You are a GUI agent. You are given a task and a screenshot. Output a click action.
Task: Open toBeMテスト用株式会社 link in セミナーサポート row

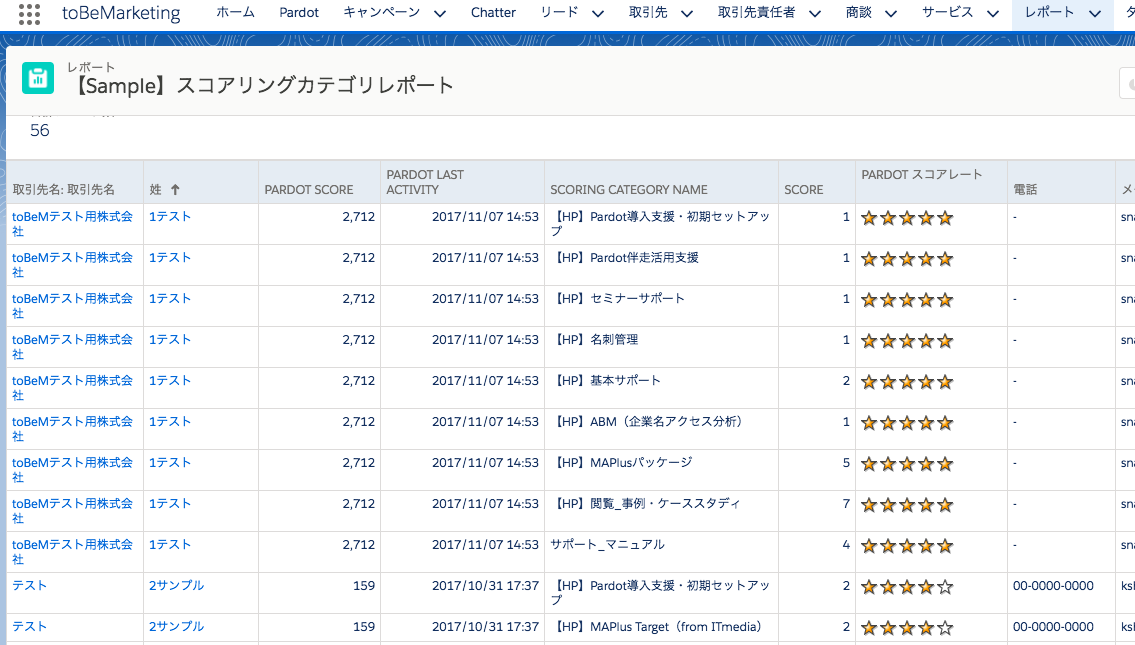point(72,306)
